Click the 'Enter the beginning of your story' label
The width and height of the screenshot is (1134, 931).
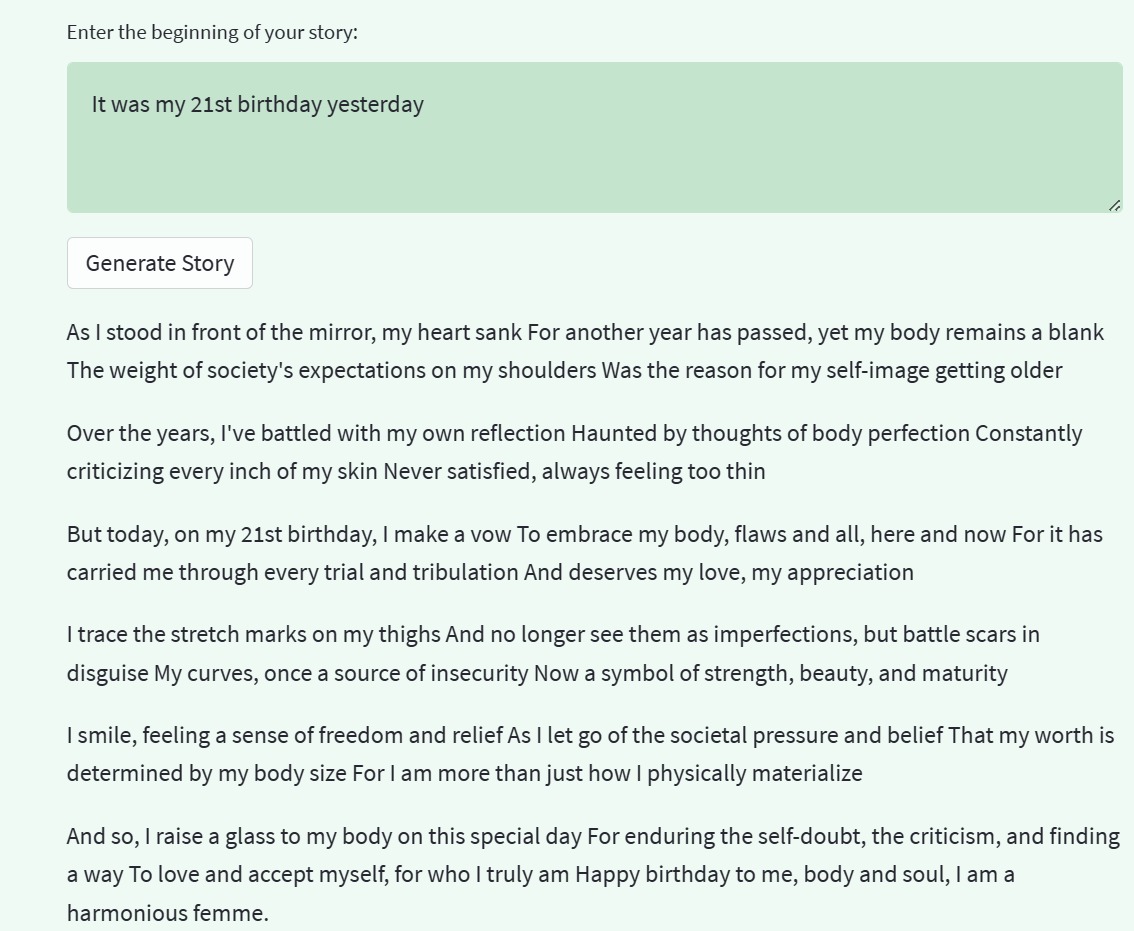pos(212,32)
